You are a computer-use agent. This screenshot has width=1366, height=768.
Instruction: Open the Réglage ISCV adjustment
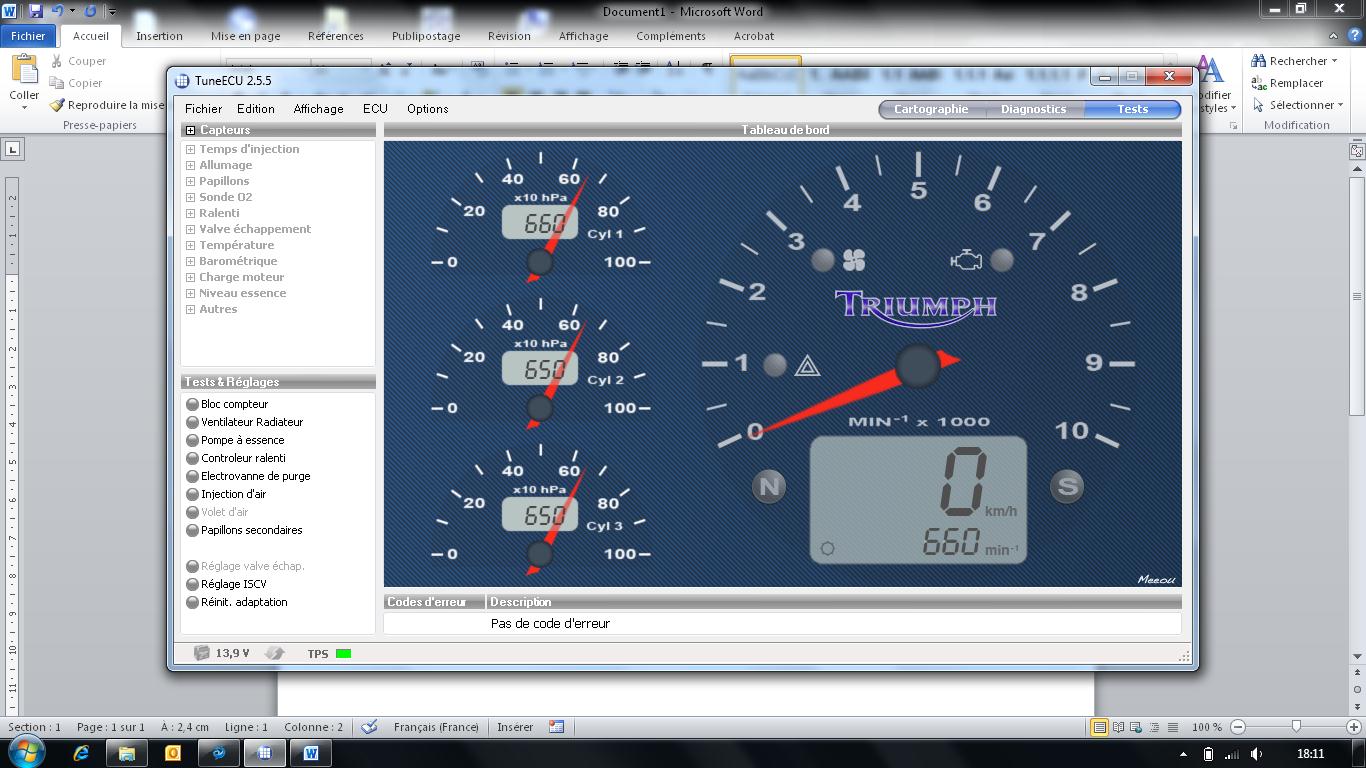226,584
